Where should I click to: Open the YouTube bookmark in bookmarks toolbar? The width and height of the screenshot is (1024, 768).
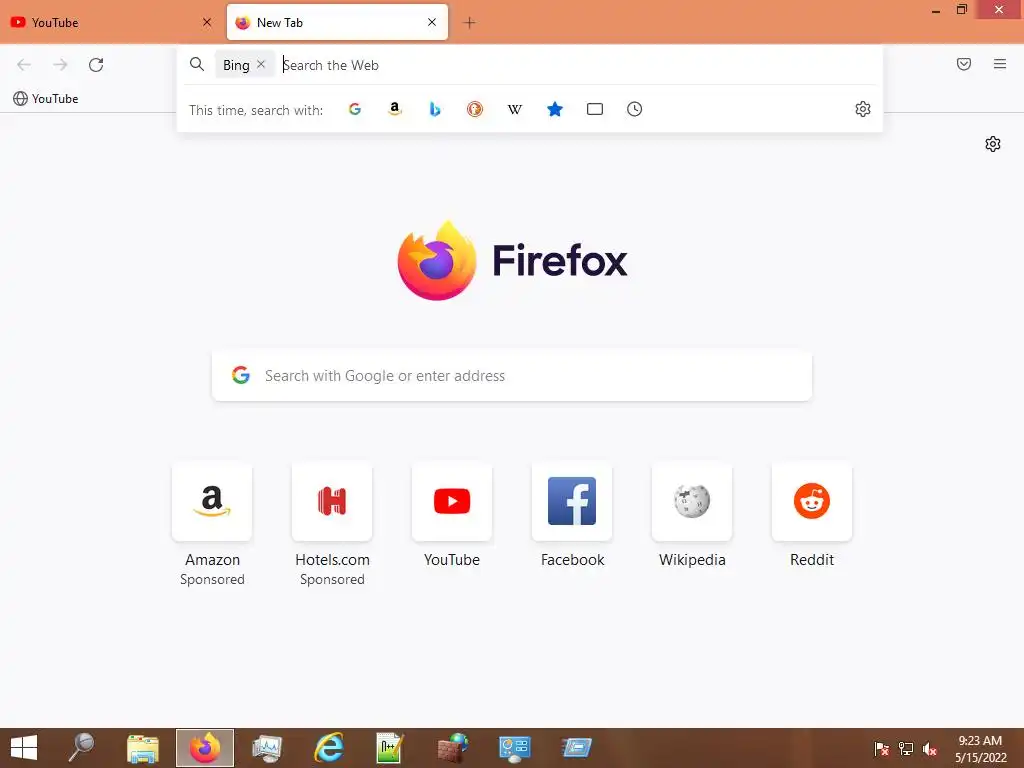(46, 99)
